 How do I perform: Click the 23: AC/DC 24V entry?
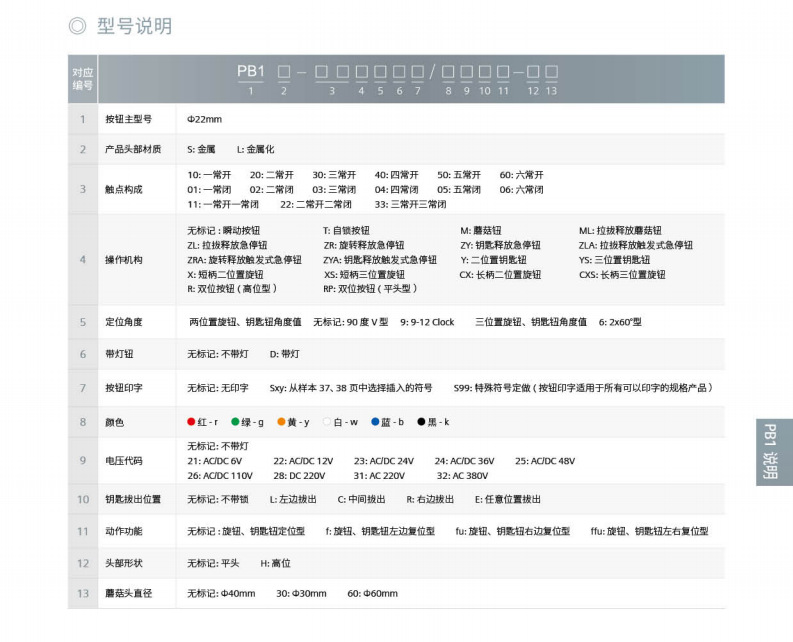[384, 461]
